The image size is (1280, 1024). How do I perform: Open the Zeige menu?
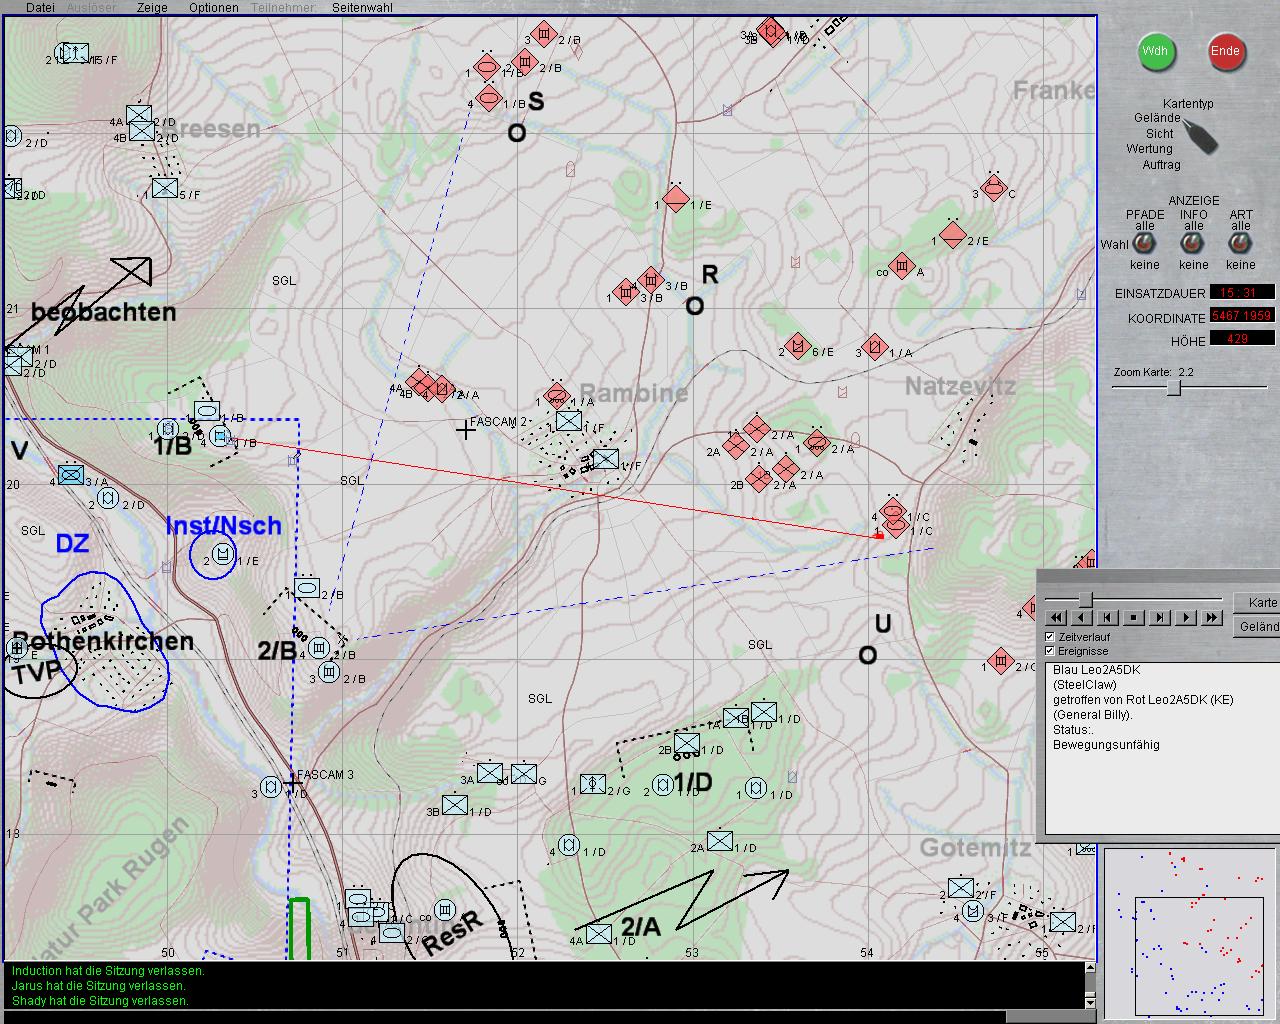point(152,7)
